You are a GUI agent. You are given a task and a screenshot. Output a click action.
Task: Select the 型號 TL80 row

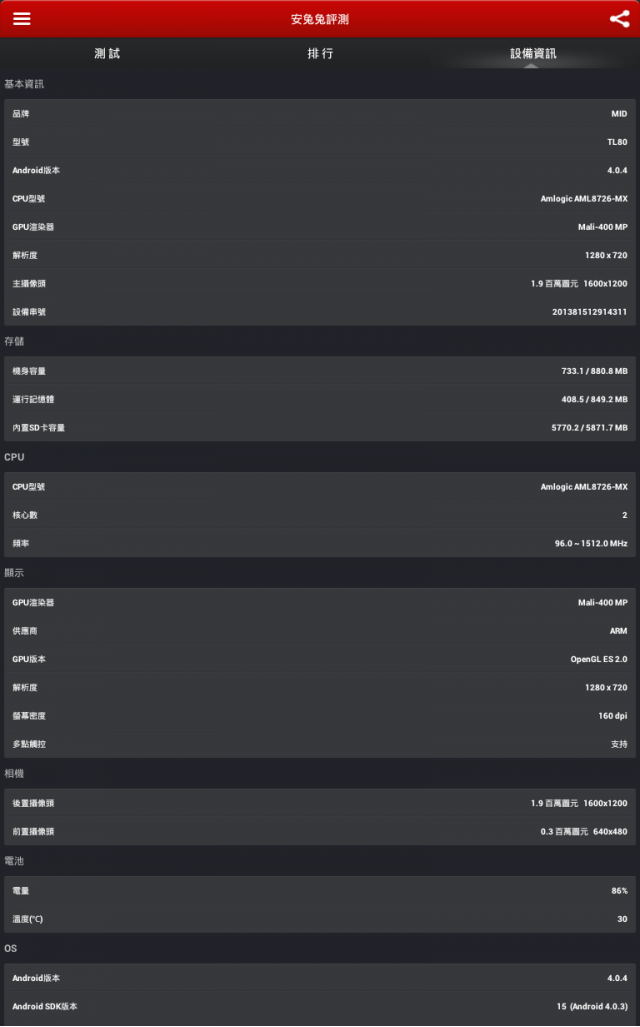point(320,141)
